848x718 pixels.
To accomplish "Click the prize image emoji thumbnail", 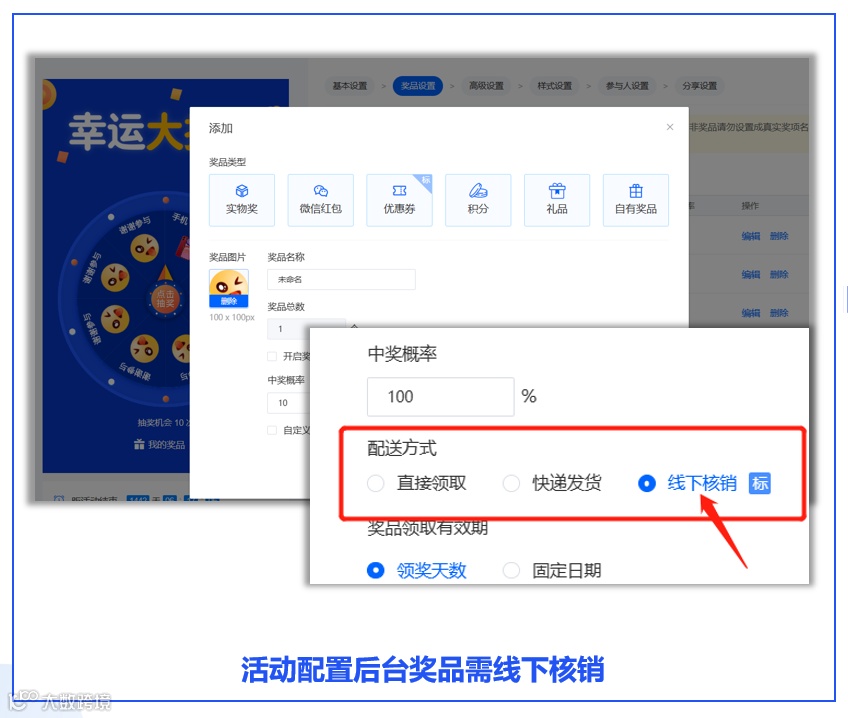I will click(x=229, y=288).
